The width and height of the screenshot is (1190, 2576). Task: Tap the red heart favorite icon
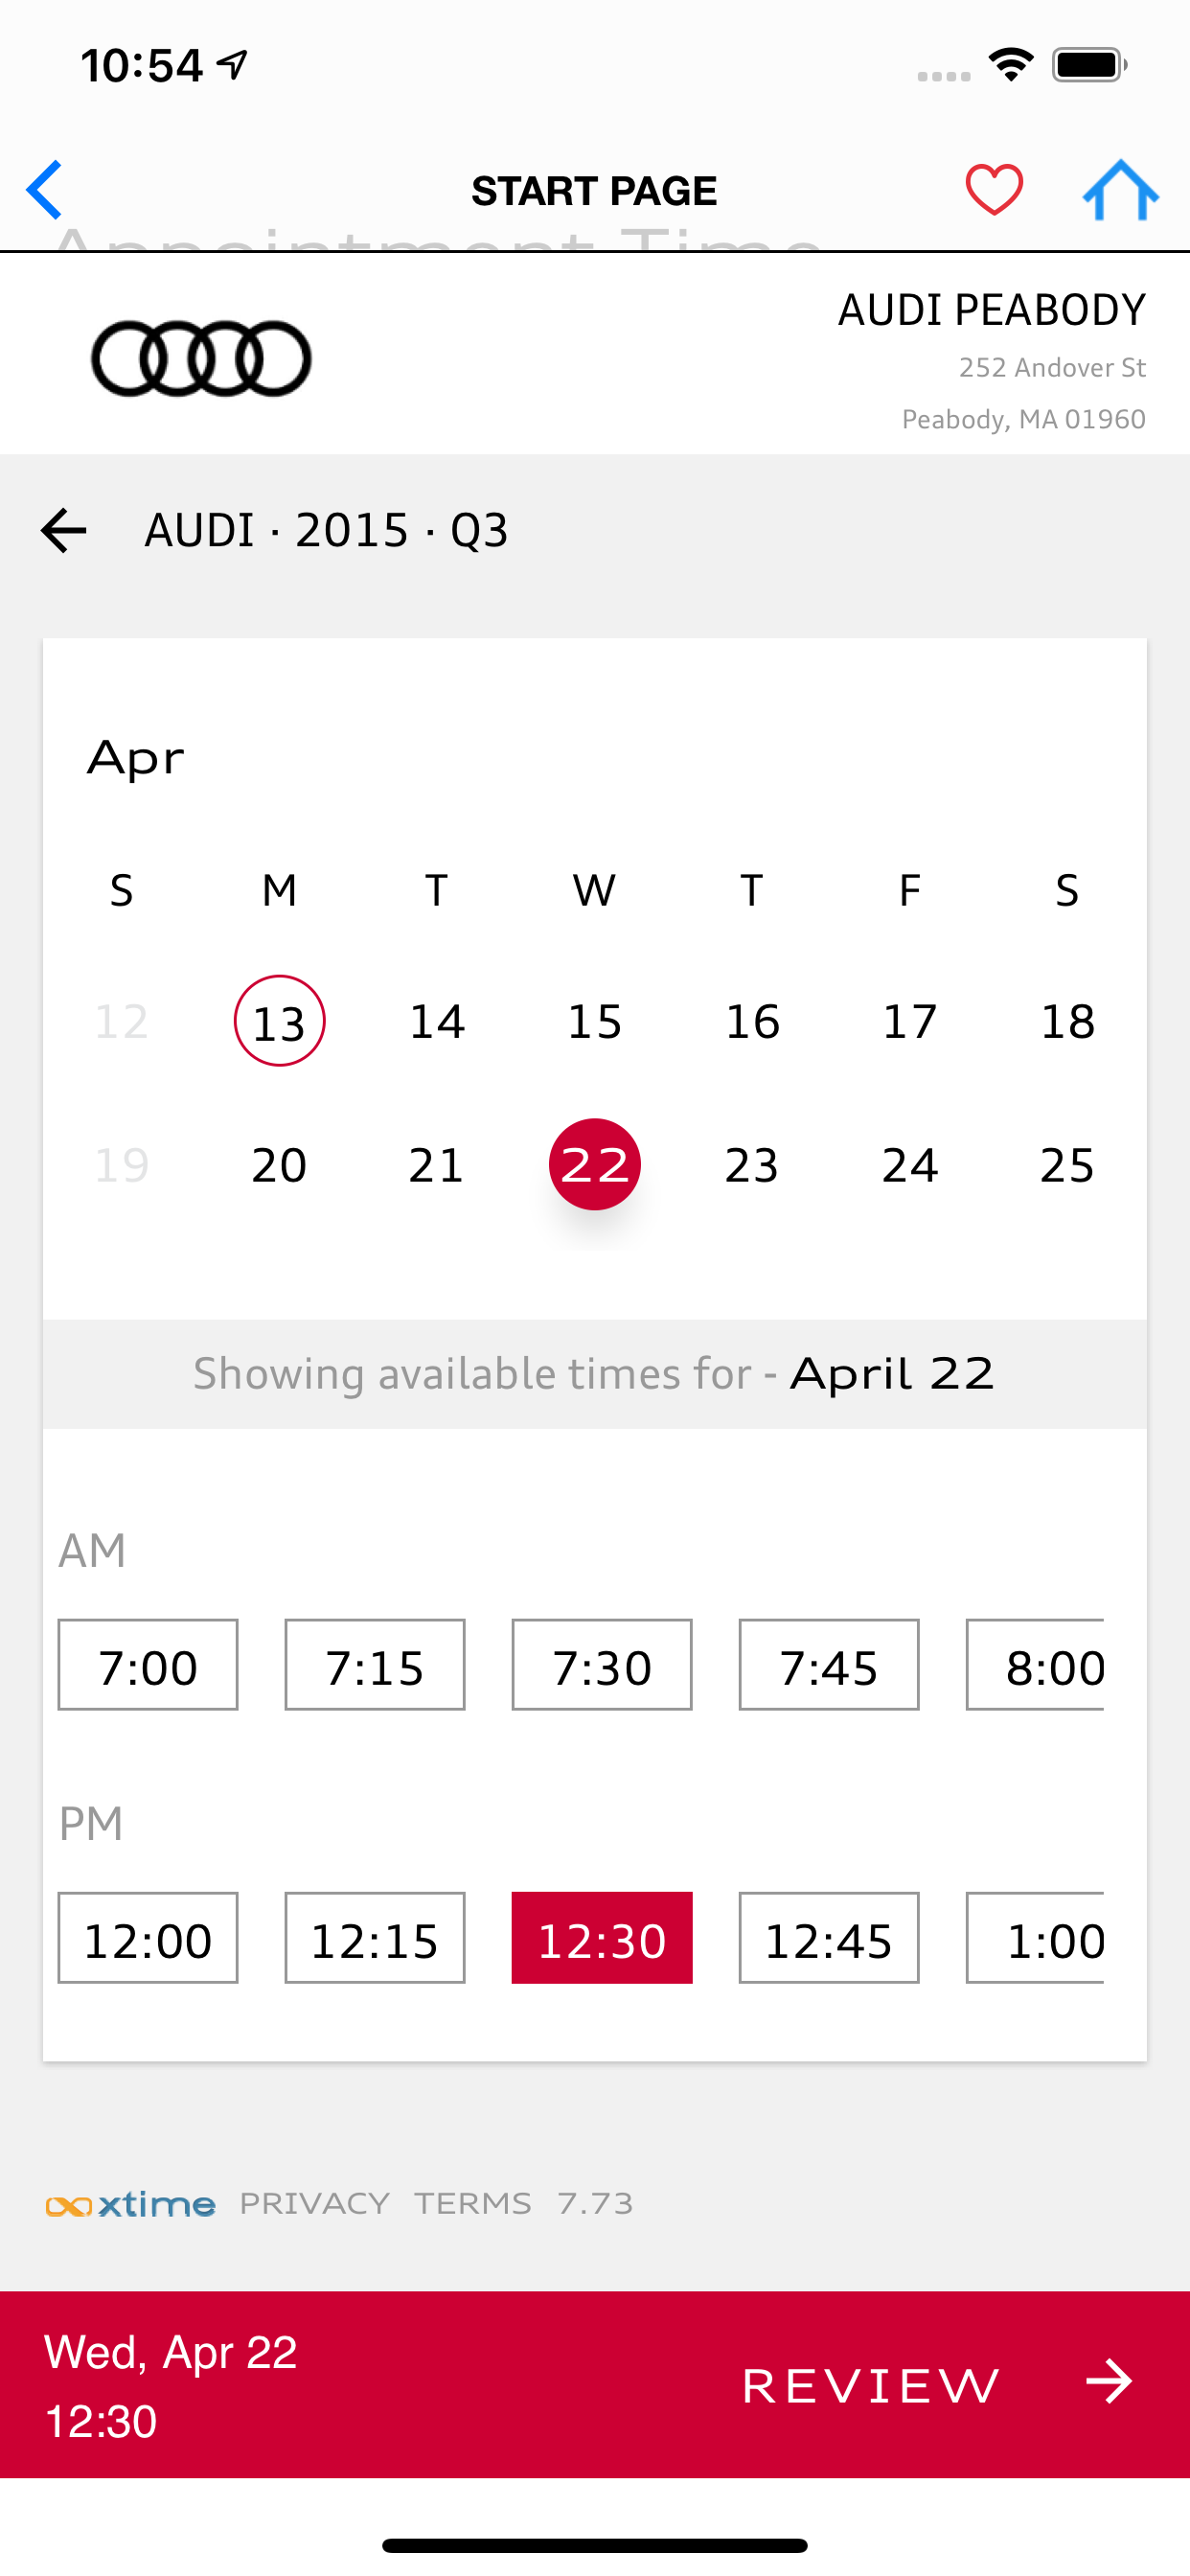click(x=993, y=189)
